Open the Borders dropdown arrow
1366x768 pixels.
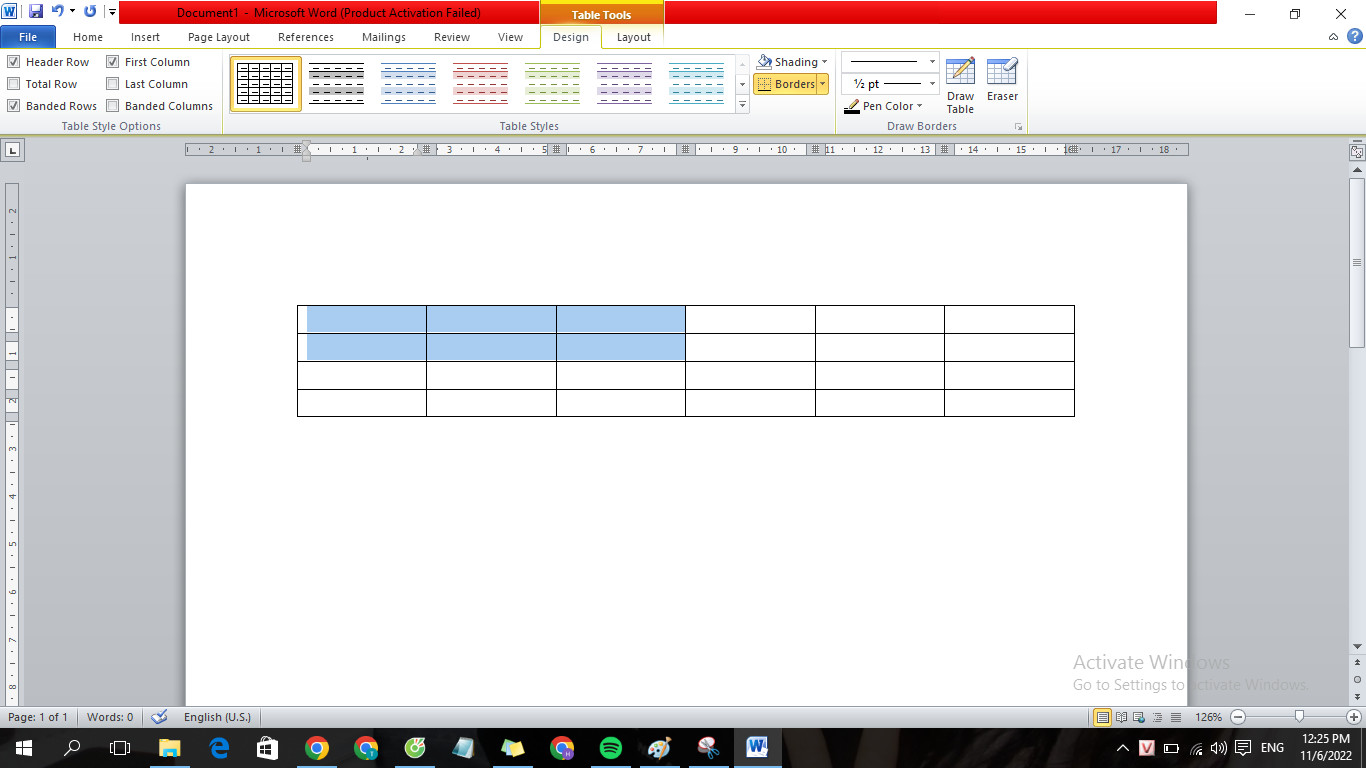[x=823, y=84]
